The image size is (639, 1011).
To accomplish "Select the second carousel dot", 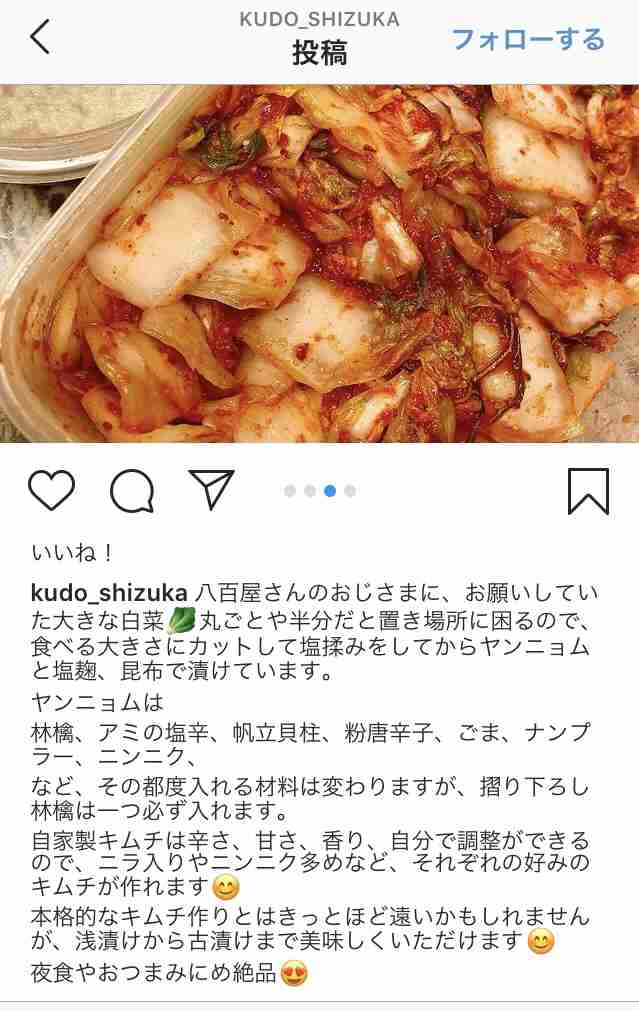I will (x=310, y=491).
